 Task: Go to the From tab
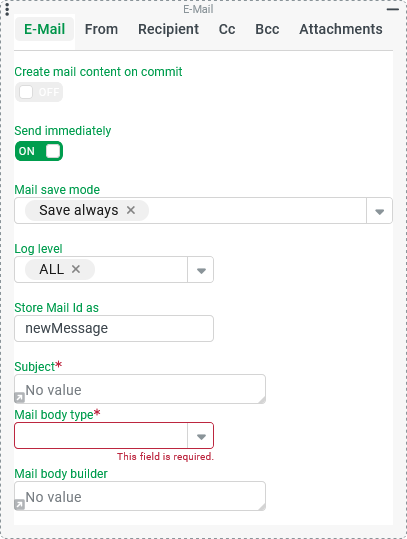pos(101,29)
